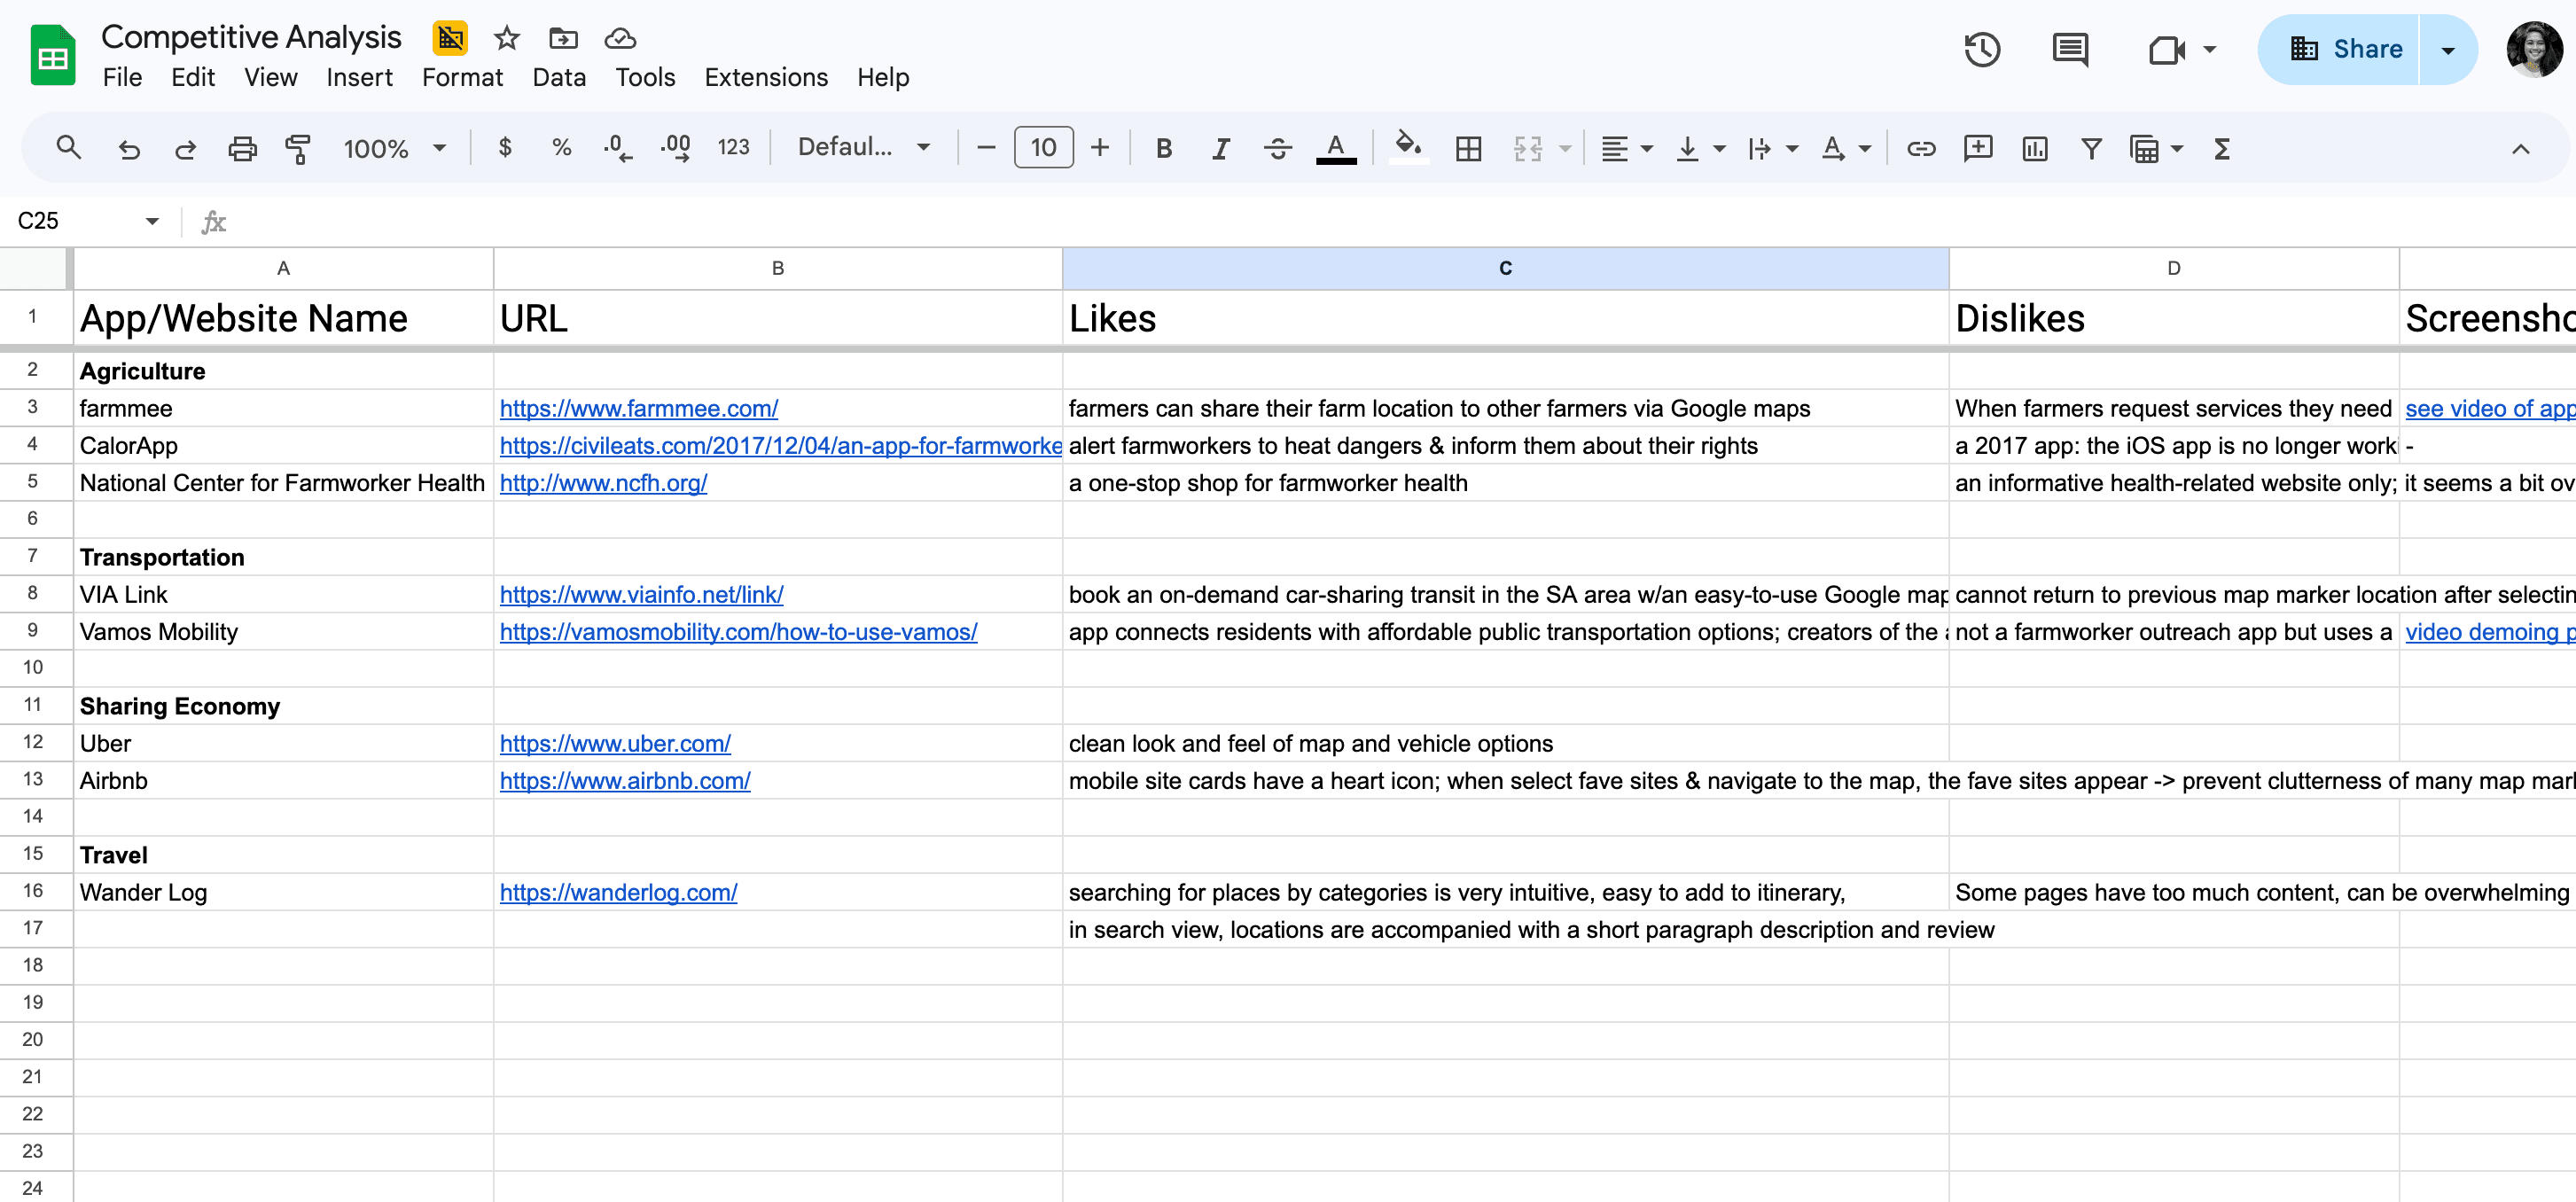Format selected cell as percent

click(561, 147)
